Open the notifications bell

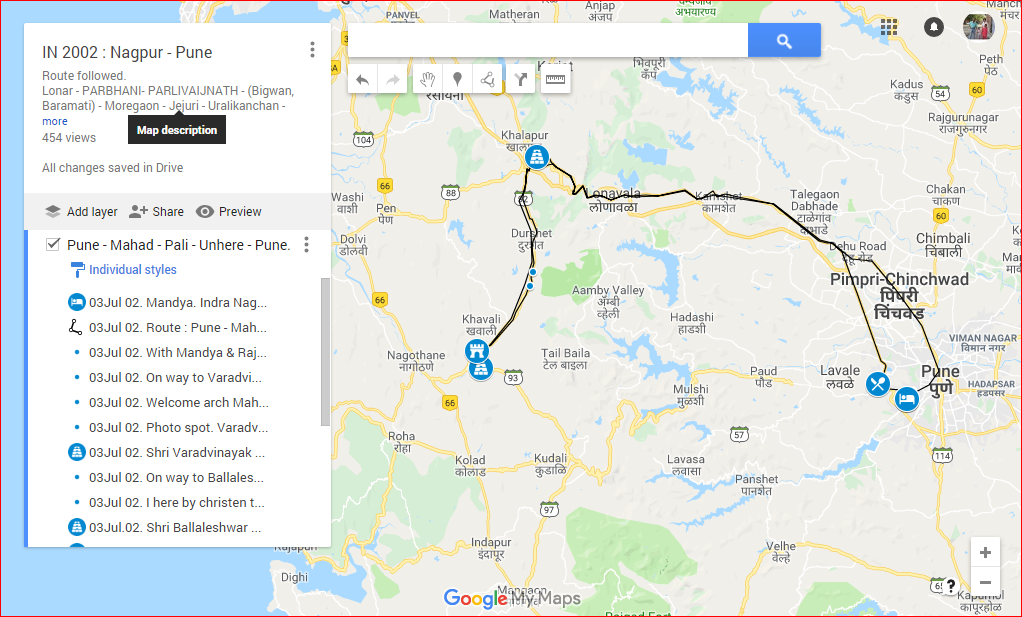(934, 27)
